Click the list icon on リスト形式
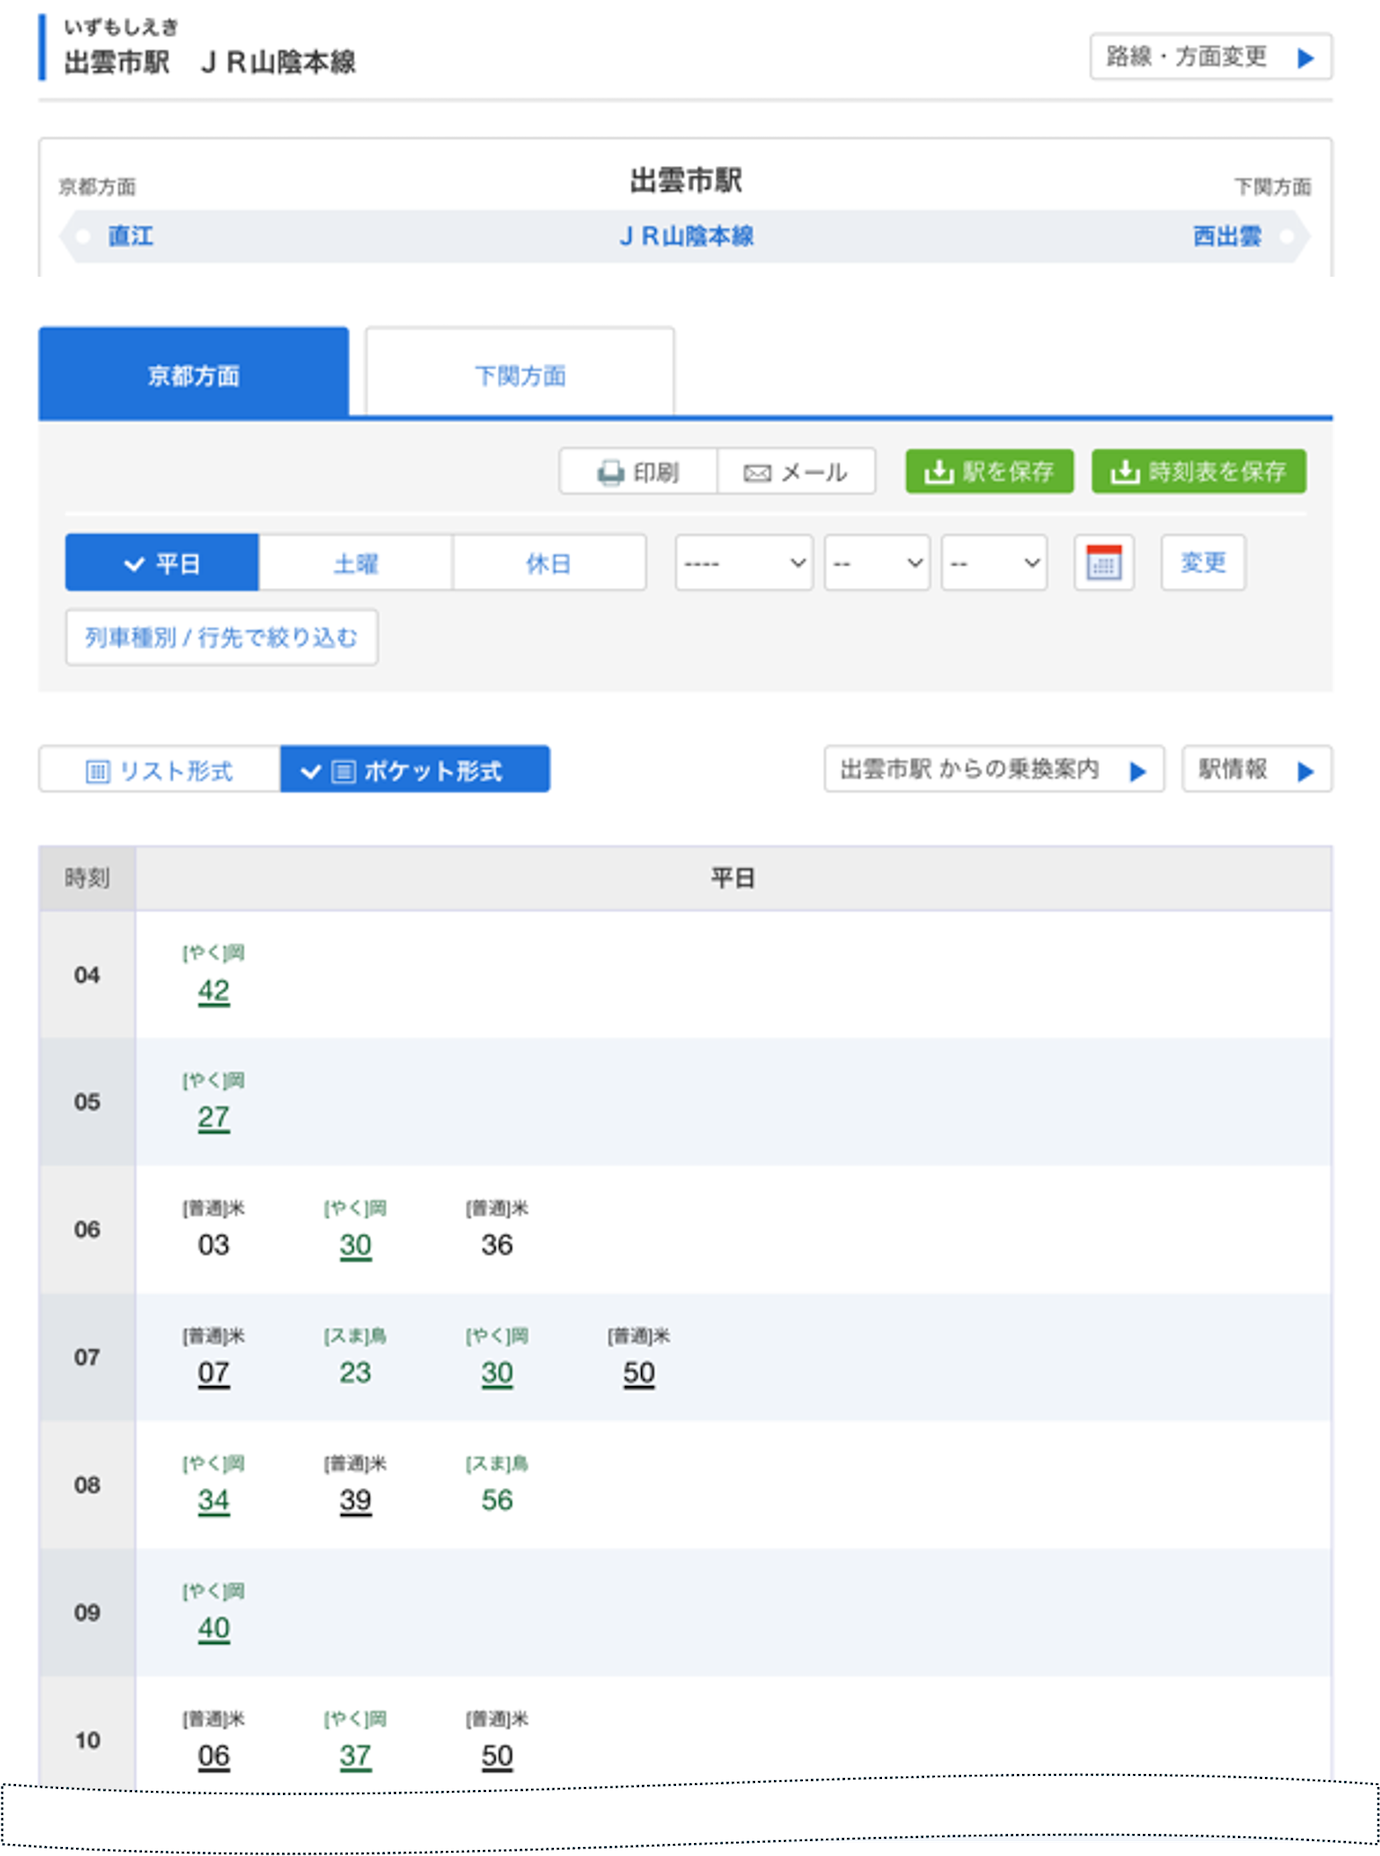 [97, 771]
